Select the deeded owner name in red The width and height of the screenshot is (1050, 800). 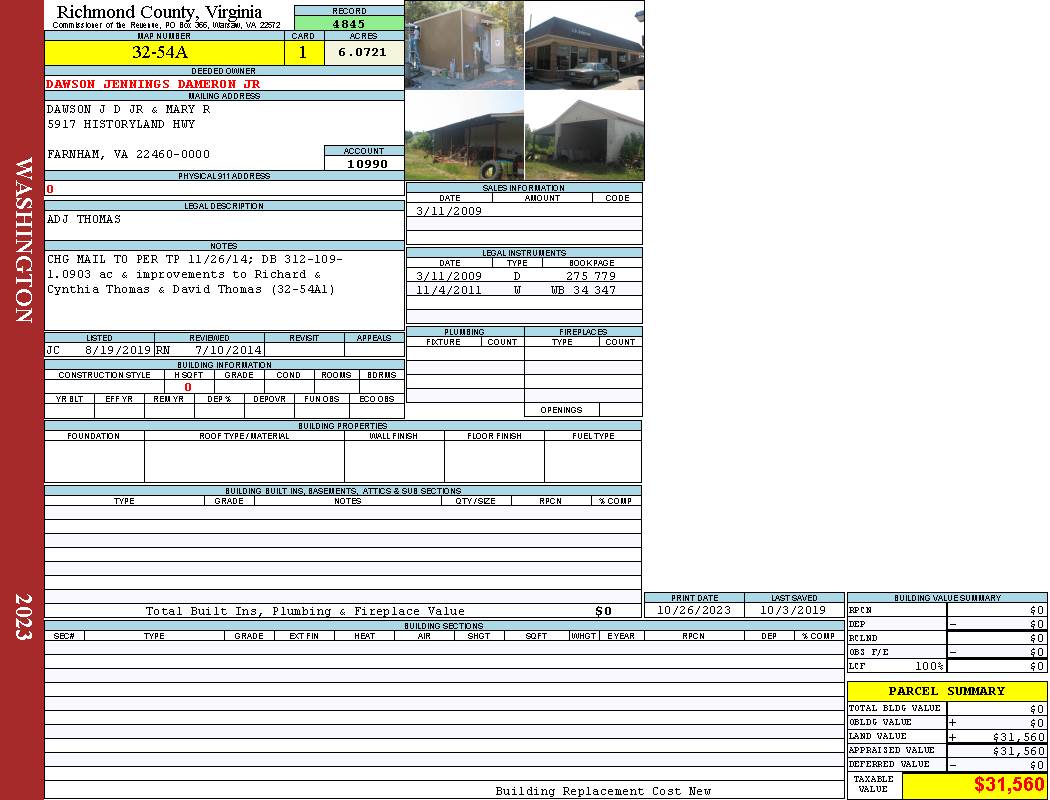click(153, 84)
